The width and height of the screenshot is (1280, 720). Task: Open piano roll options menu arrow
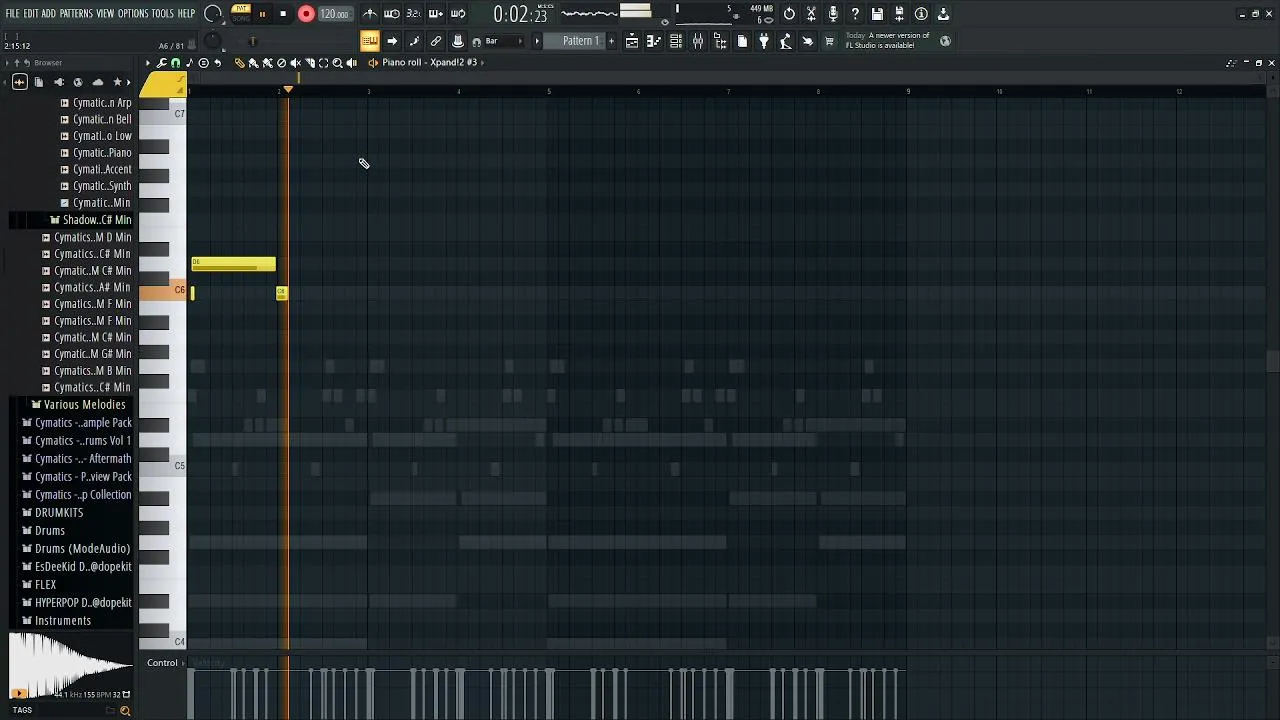point(148,62)
